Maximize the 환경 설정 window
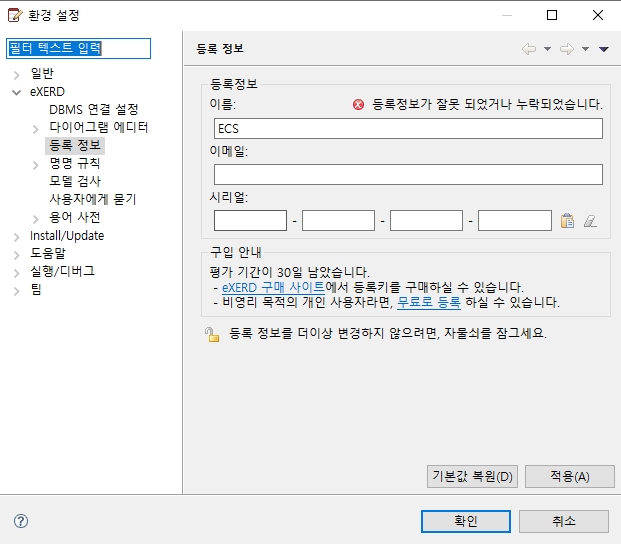Screen dimensions: 621x544 pyautogui.click(x=552, y=15)
